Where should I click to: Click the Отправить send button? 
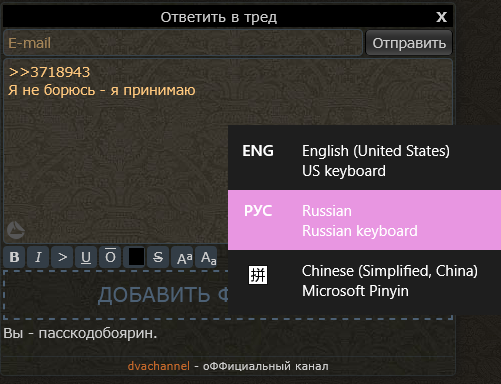(409, 43)
